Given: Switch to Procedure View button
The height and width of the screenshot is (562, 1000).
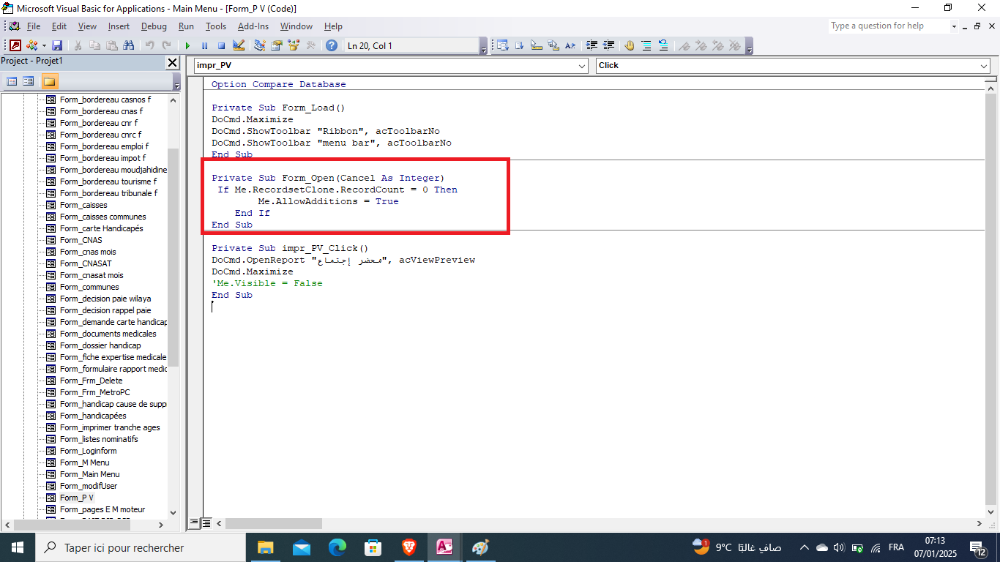Looking at the screenshot, I should click(x=195, y=523).
